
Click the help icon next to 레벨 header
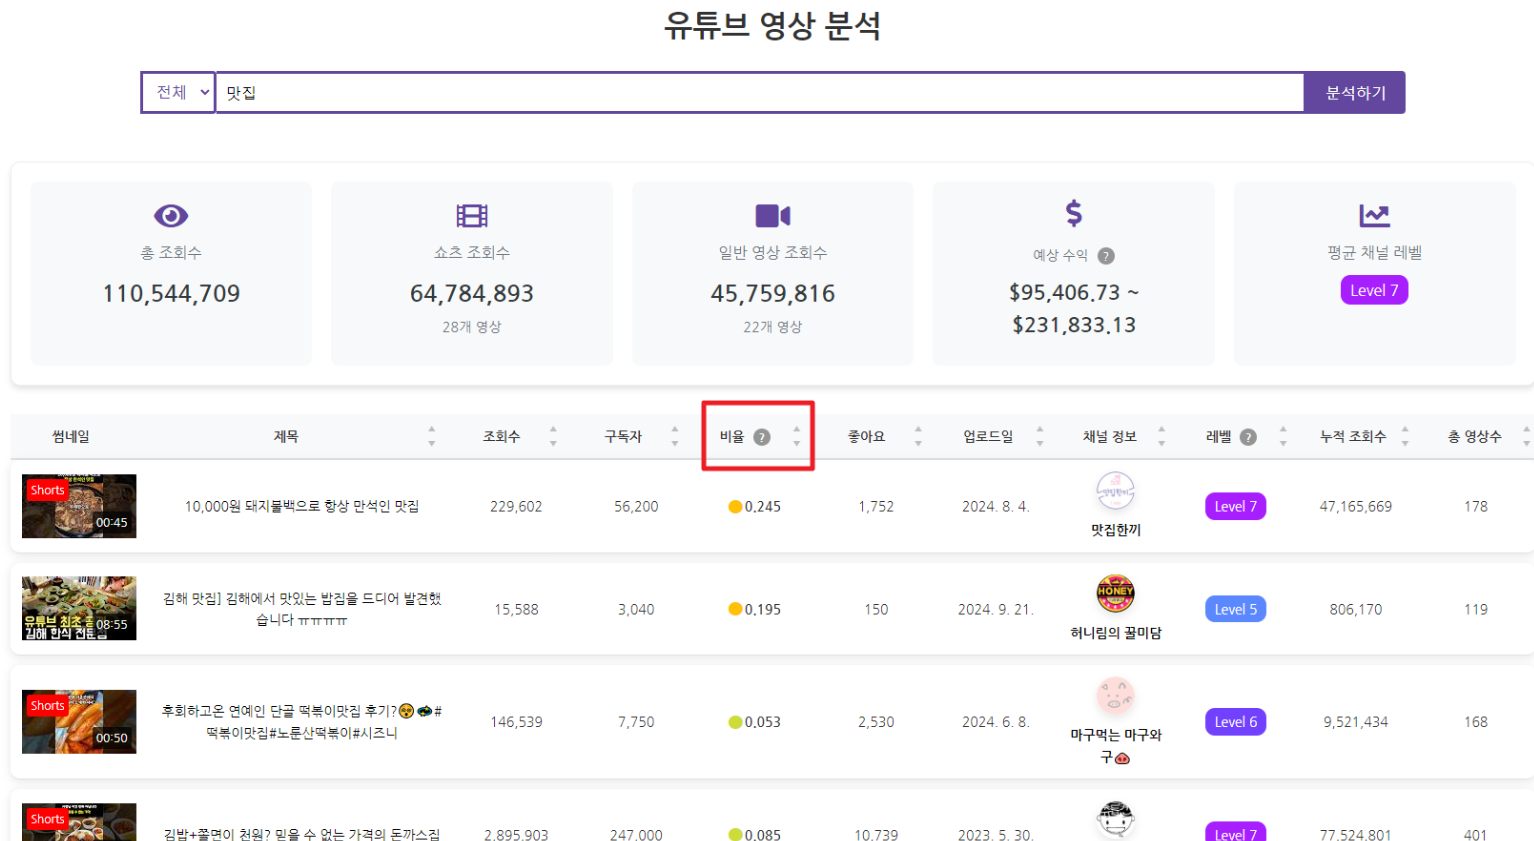click(x=1247, y=437)
